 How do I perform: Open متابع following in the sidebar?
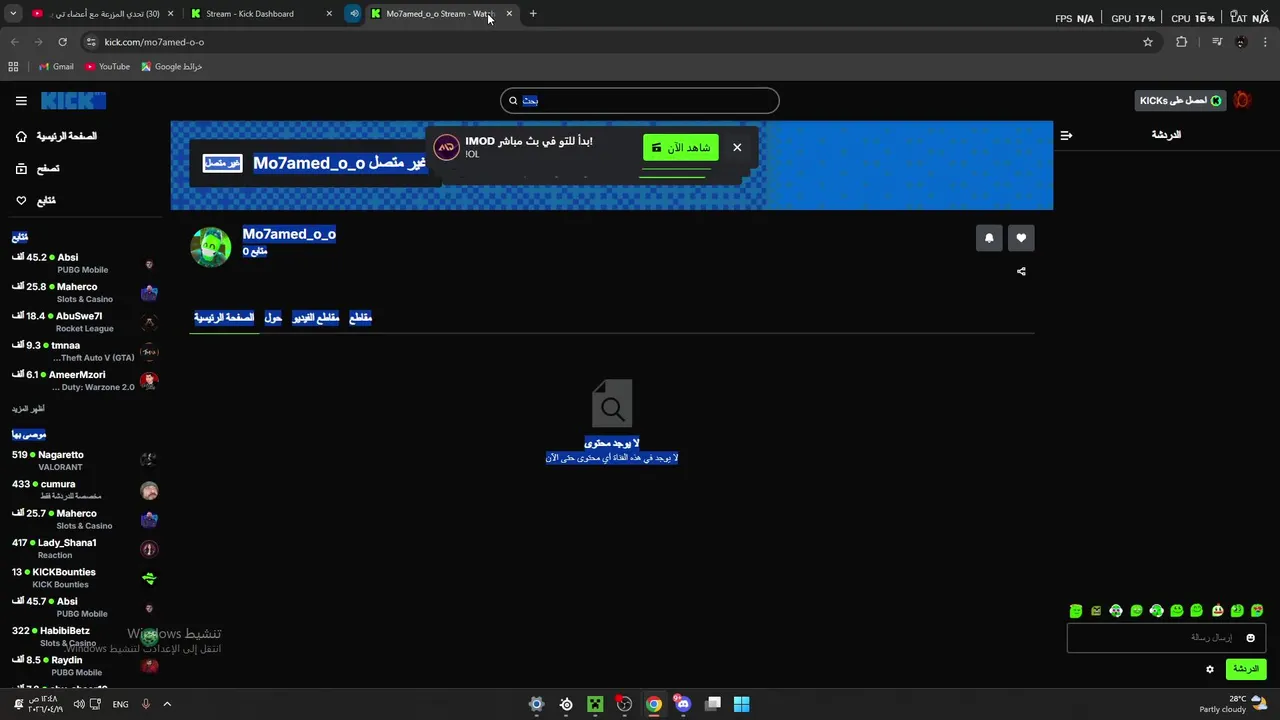tap(36, 201)
